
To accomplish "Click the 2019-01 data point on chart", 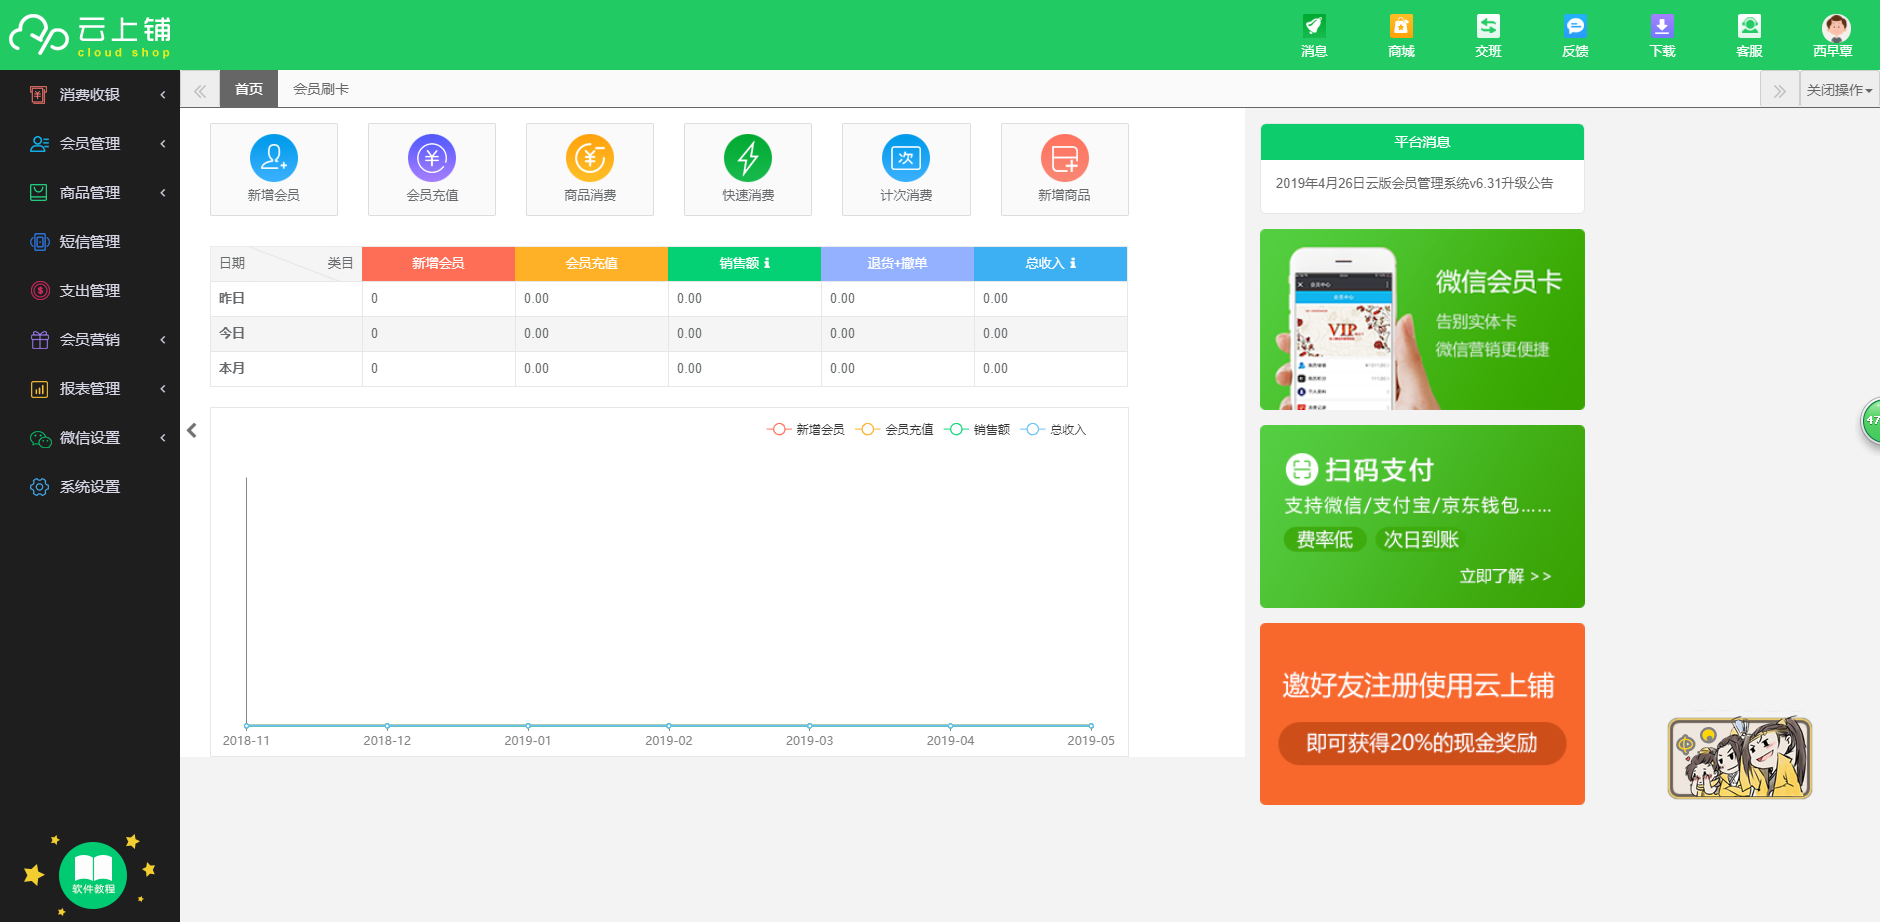I will coord(528,726).
